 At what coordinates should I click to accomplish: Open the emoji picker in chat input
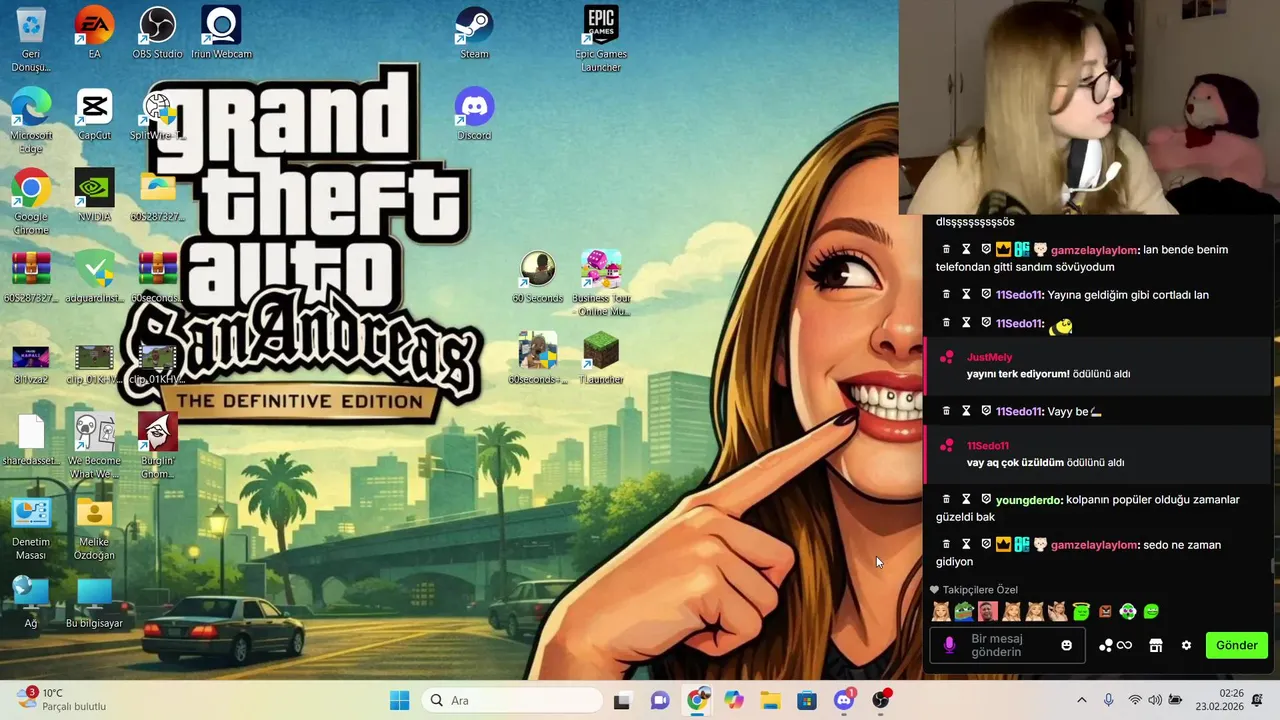tap(1066, 645)
